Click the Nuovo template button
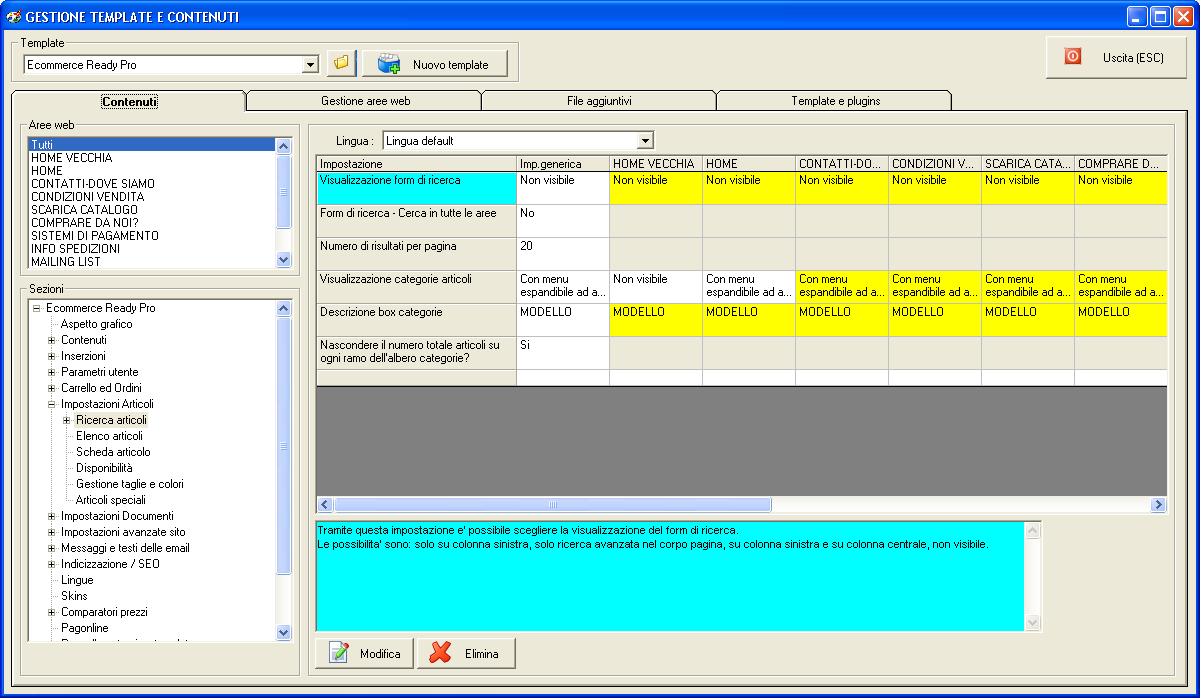This screenshot has width=1201, height=698. [x=435, y=64]
